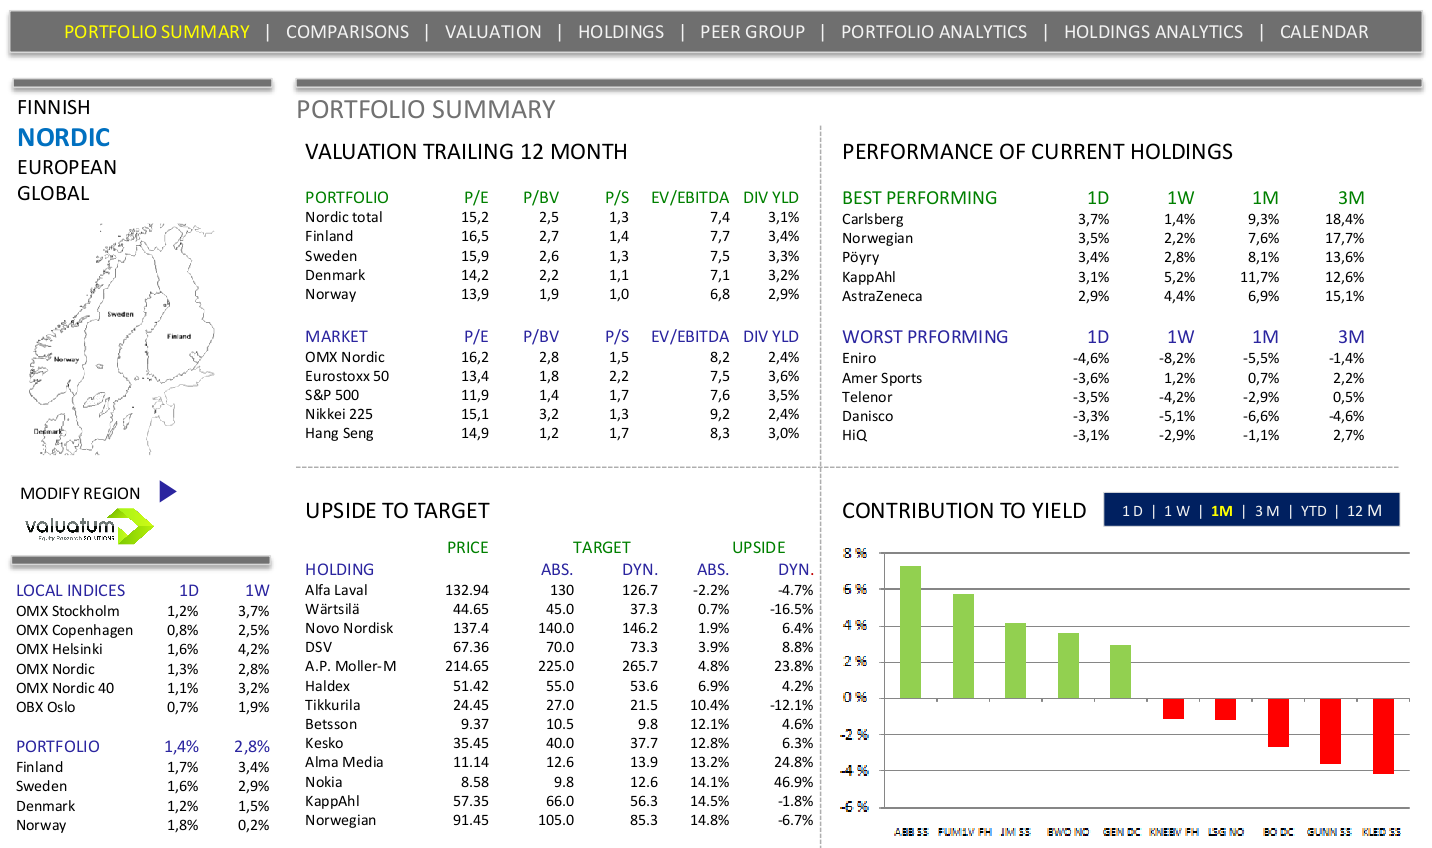Click Tikkurila holding
Viewport: 1432px width, 848px height.
[x=332, y=705]
